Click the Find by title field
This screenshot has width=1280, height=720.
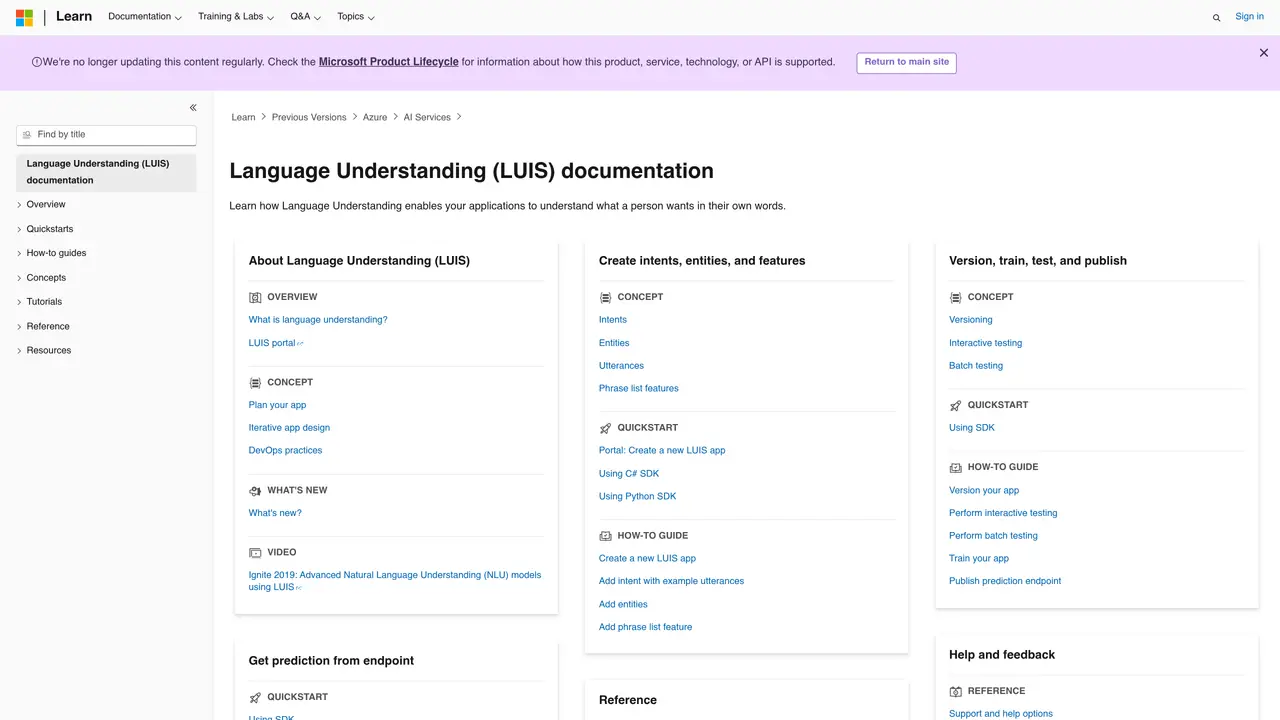coord(106,135)
